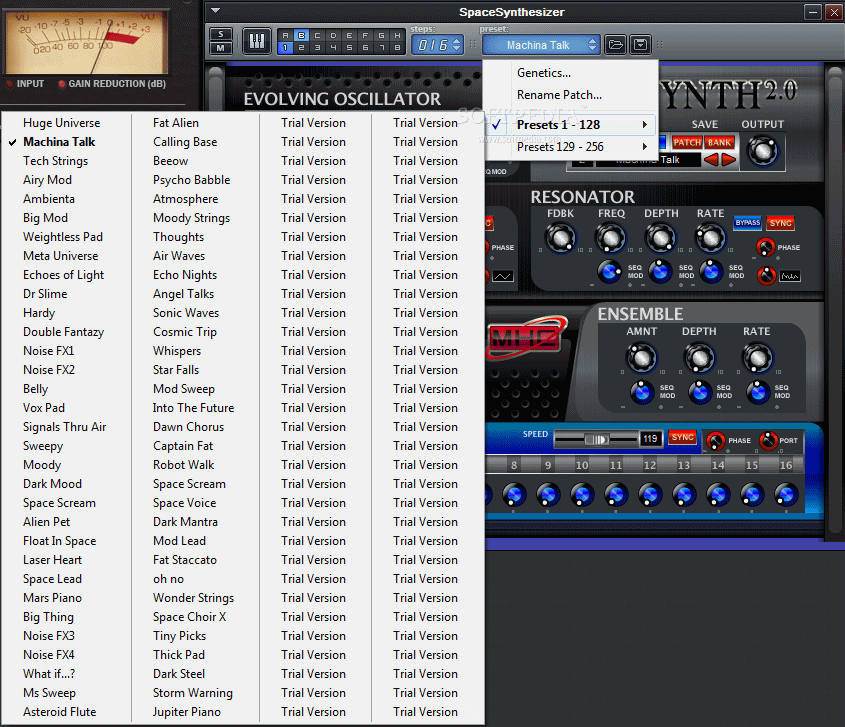Viewport: 845px width, 727px height.
Task: Click the Resonator waveform selector red knob
Action: pos(766,276)
